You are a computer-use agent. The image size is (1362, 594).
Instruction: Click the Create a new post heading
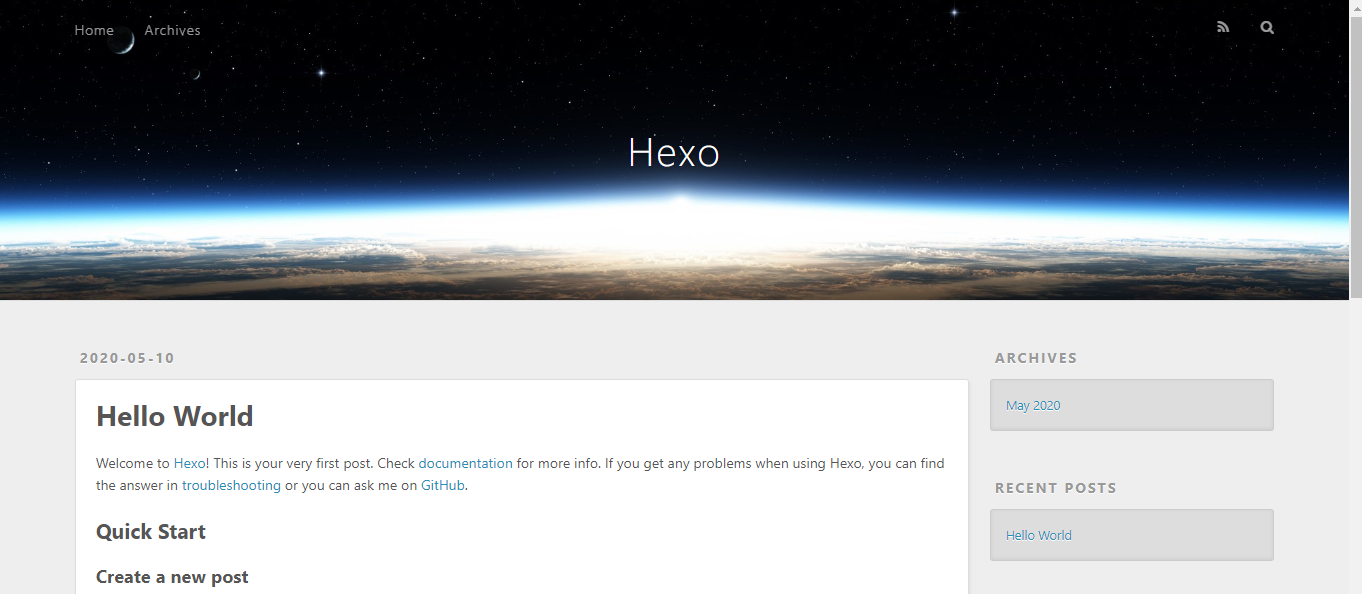point(172,577)
